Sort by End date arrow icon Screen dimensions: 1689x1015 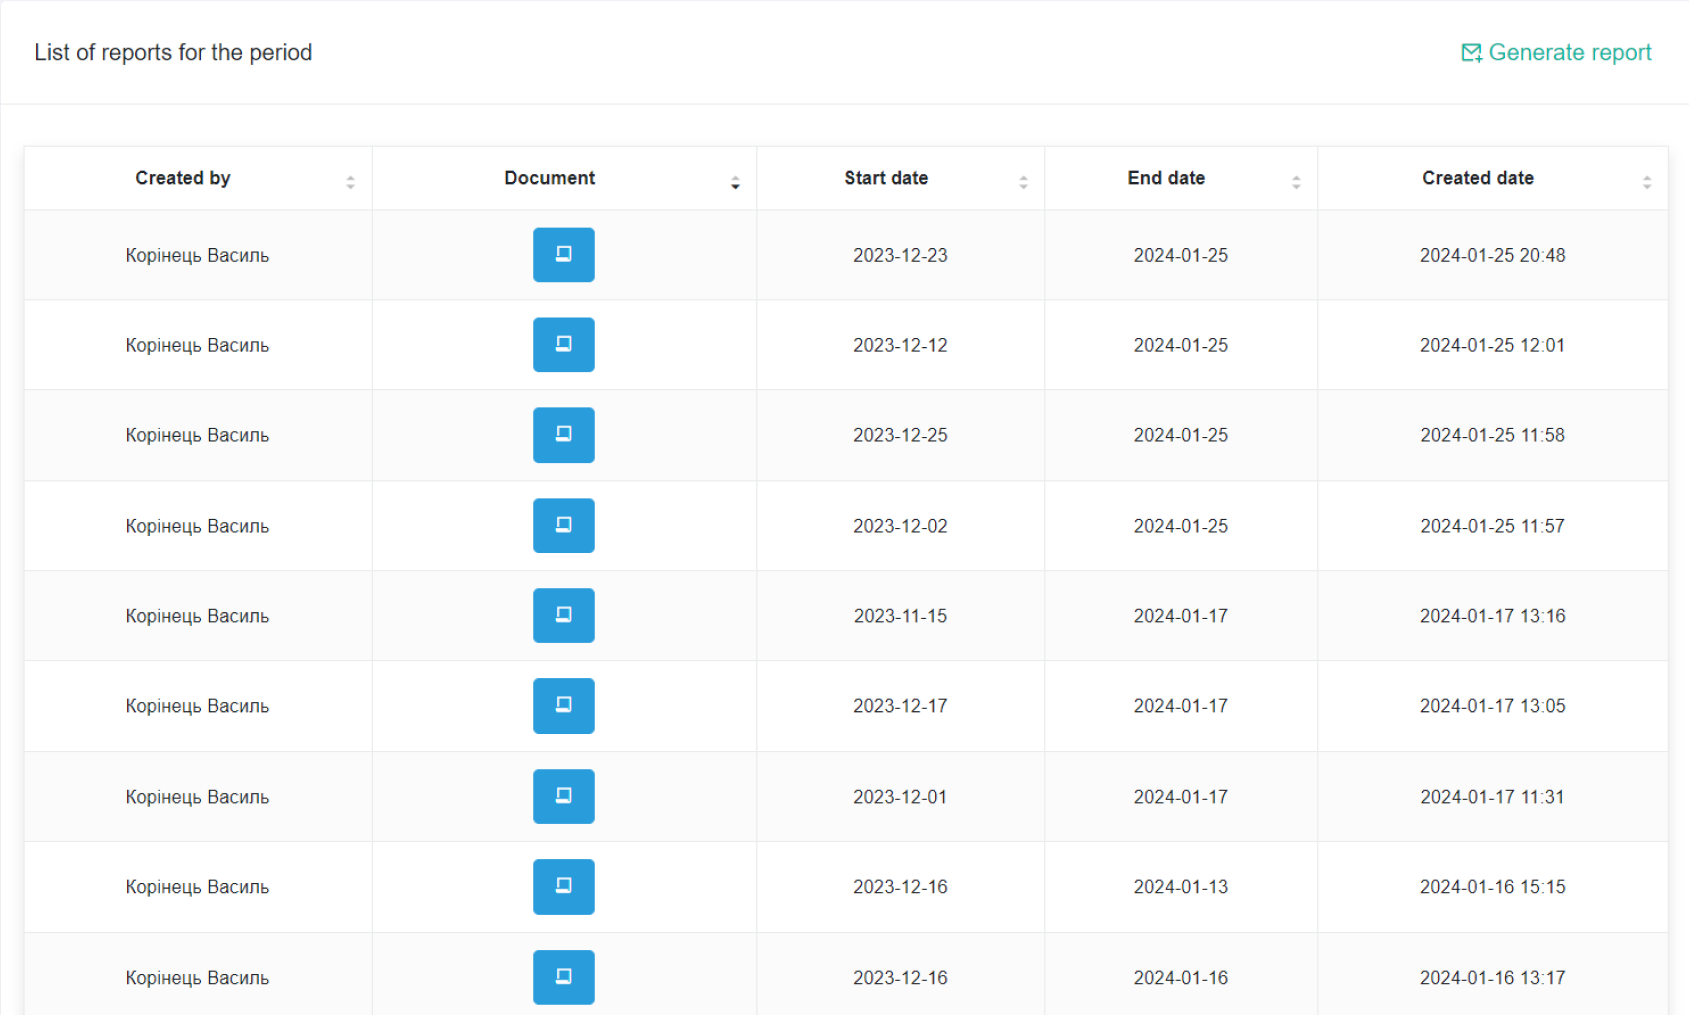[x=1296, y=182]
